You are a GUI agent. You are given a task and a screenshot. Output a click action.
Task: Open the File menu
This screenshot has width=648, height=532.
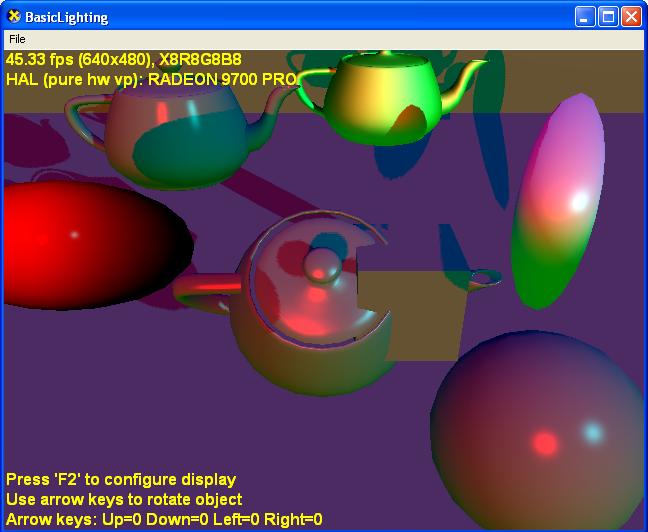point(17,39)
